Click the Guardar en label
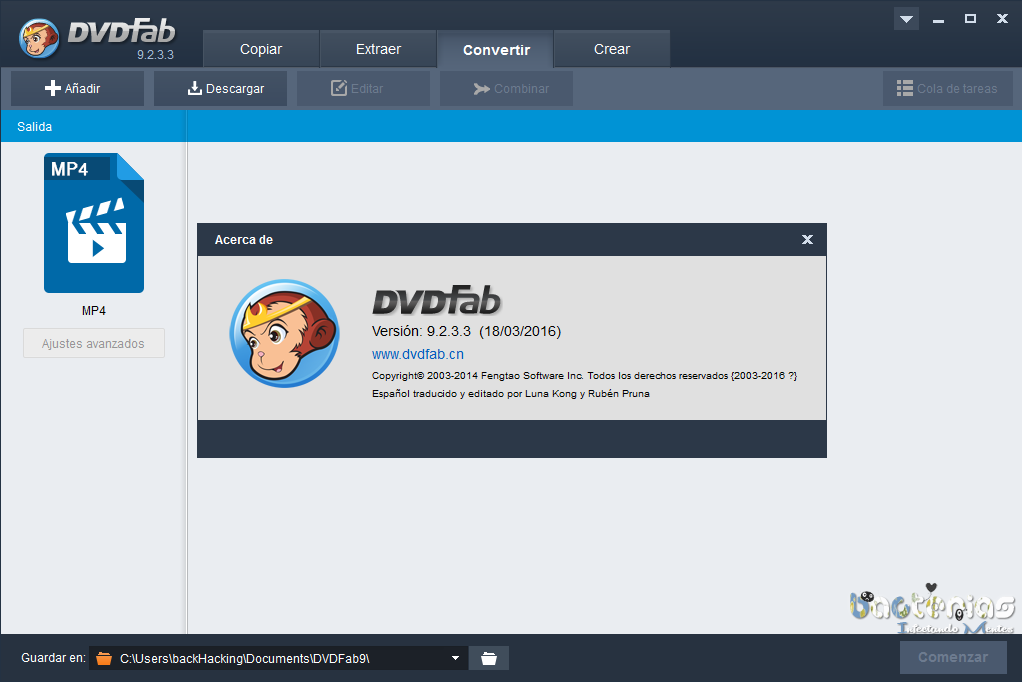The image size is (1022, 682). pos(53,658)
